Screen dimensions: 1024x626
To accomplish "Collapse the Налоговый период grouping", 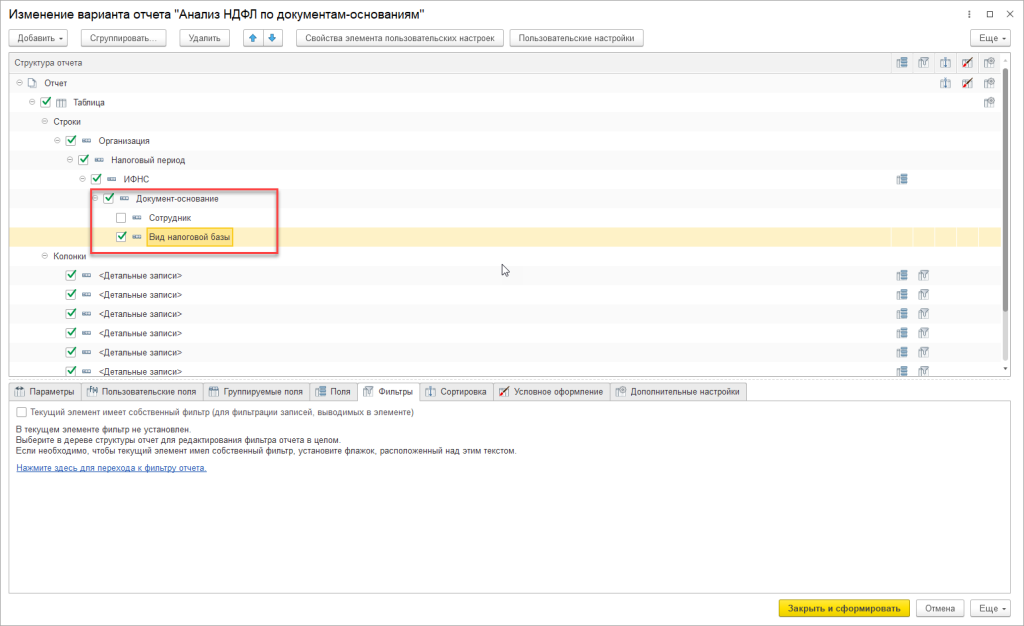I will pyautogui.click(x=70, y=160).
